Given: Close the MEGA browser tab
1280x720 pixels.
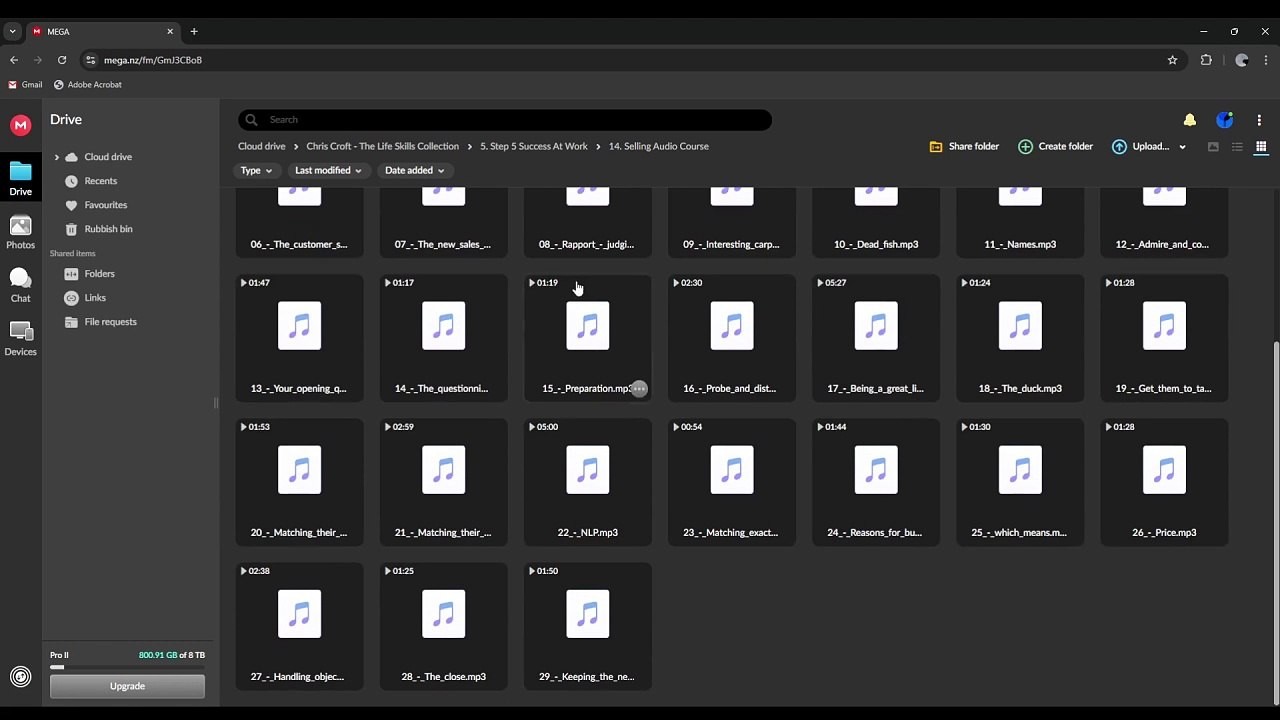Looking at the screenshot, I should [x=170, y=32].
